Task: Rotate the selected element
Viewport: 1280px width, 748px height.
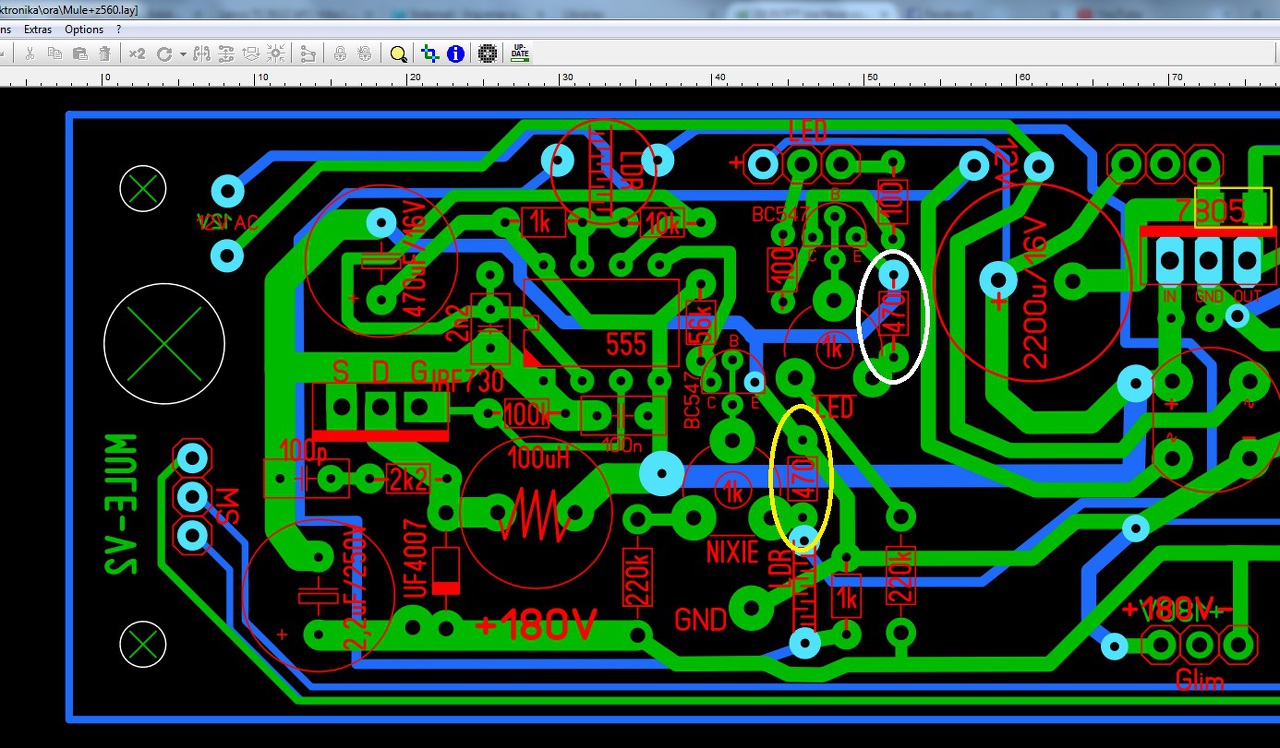Action: point(164,53)
